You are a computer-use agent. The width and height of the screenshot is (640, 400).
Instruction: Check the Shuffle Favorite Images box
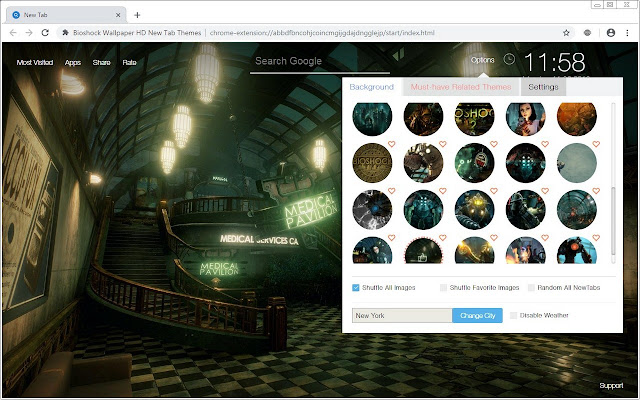coord(443,288)
